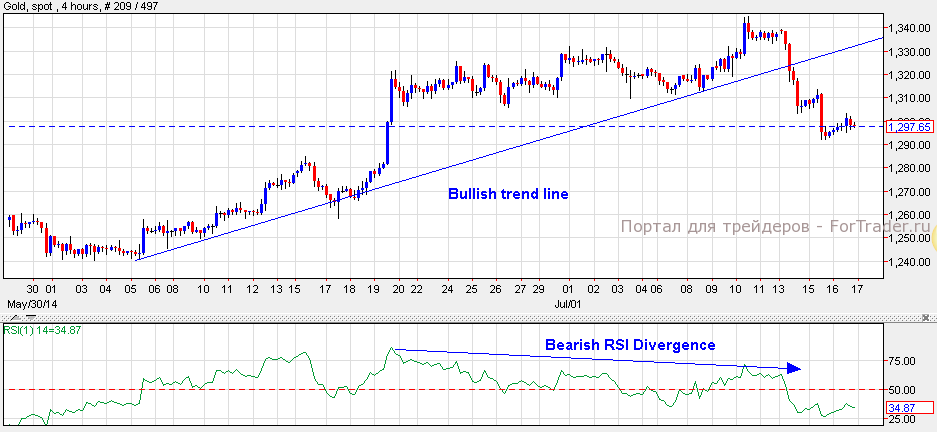Select the 'Bullish trend line' text annotation
Image resolution: width=937 pixels, height=432 pixels.
click(508, 194)
